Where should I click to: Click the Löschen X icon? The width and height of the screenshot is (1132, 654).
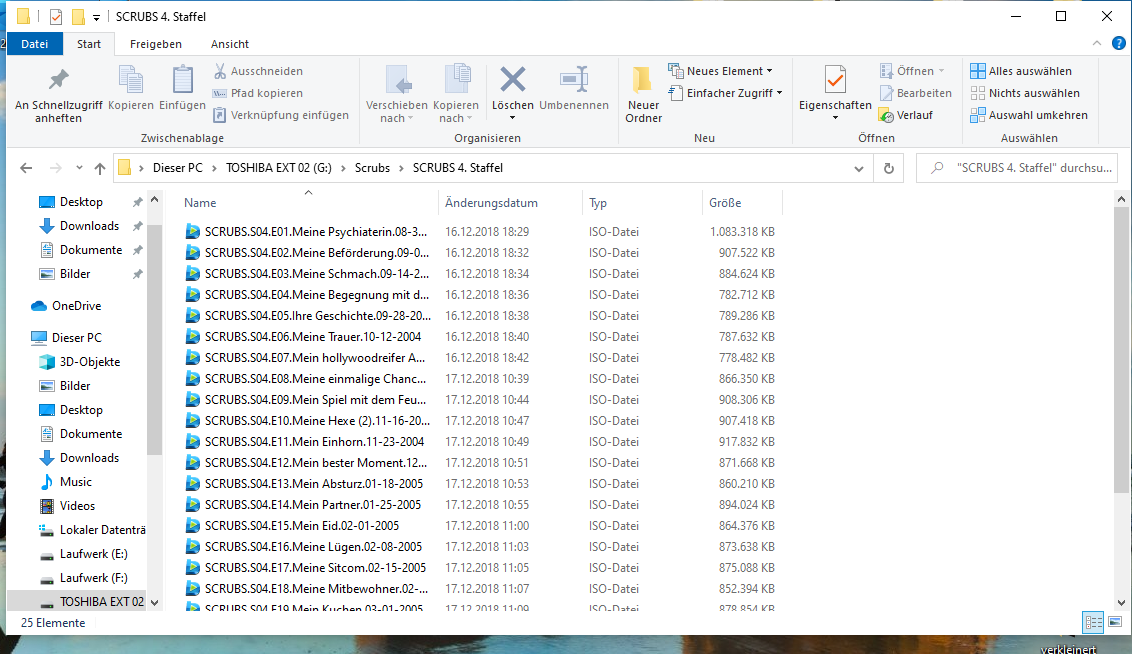(513, 79)
